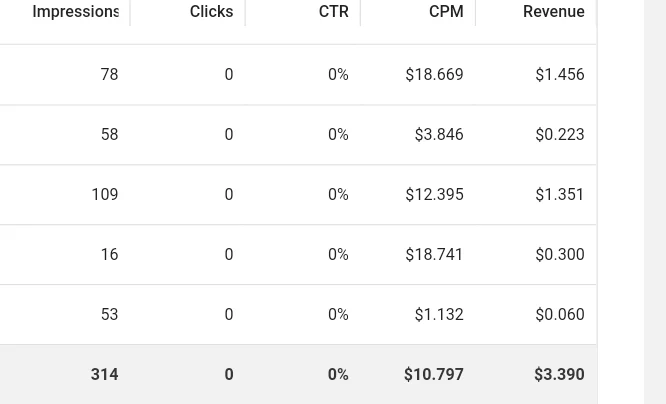Viewport: 666px width, 404px height.
Task: Click the $0.223 revenue value
Action: 560,135
